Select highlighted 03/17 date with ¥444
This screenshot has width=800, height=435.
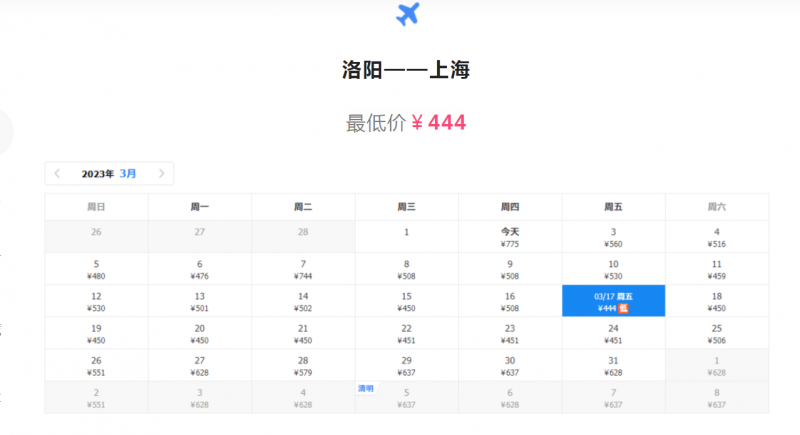pyautogui.click(x=613, y=301)
